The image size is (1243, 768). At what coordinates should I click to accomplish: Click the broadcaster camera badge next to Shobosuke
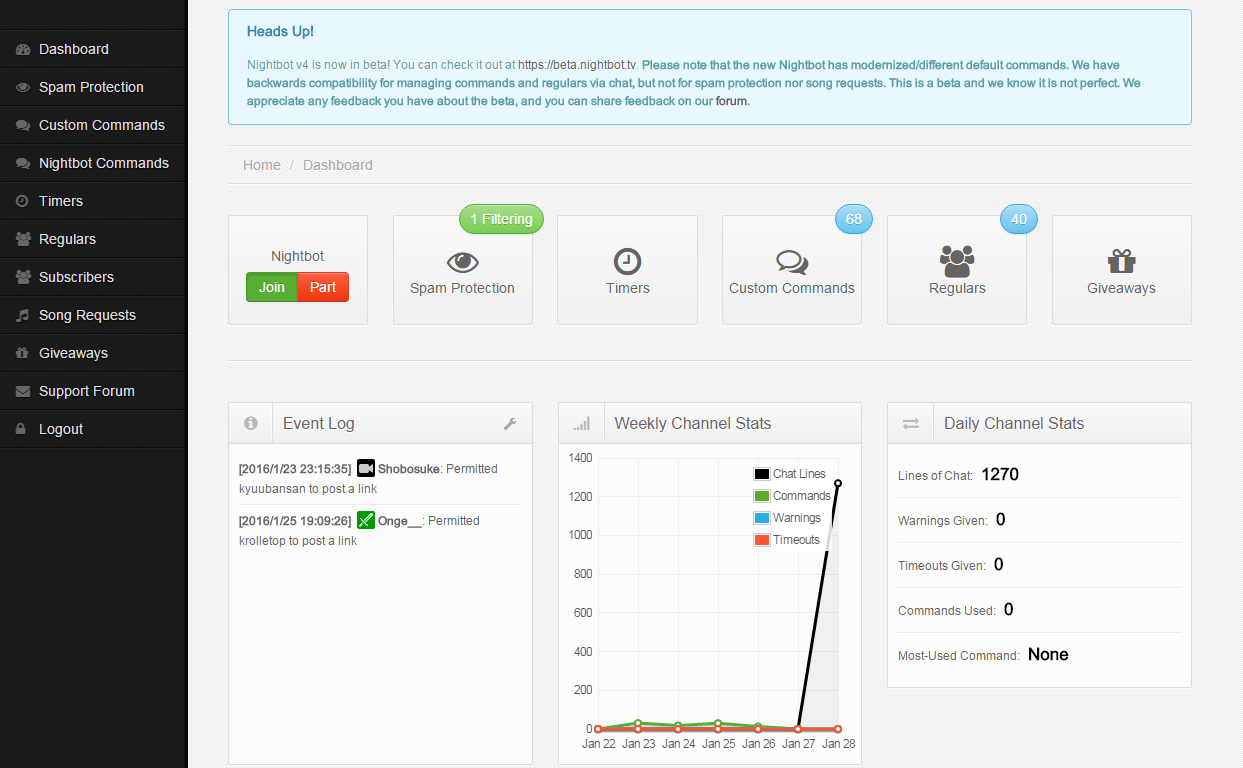366,468
